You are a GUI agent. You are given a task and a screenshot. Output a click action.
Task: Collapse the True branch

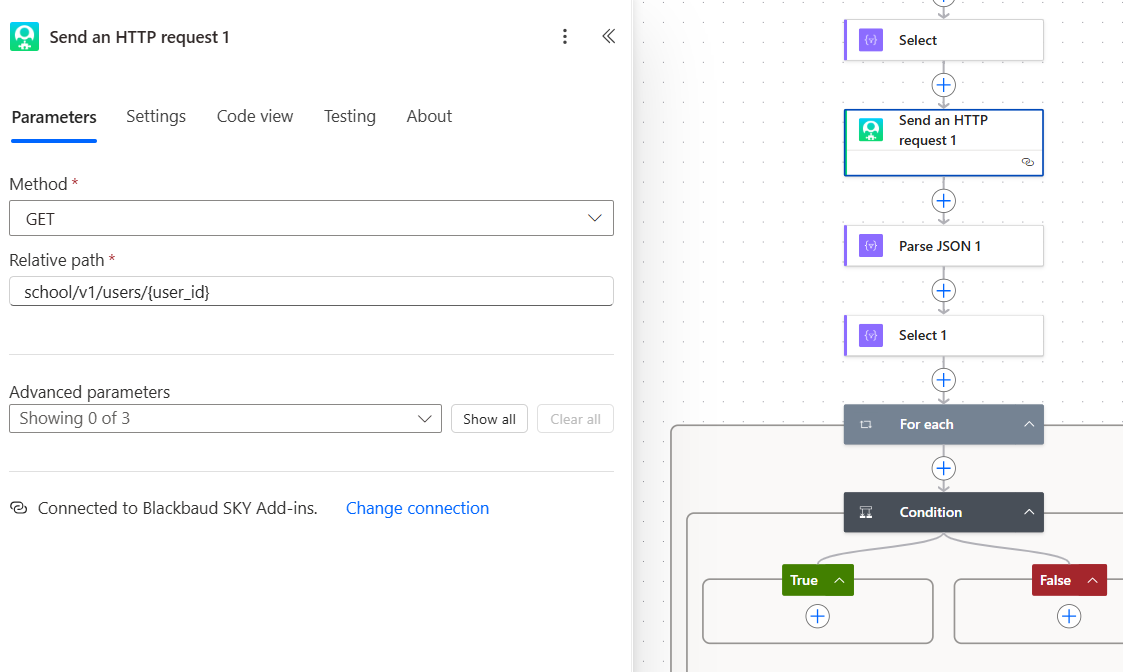point(839,580)
